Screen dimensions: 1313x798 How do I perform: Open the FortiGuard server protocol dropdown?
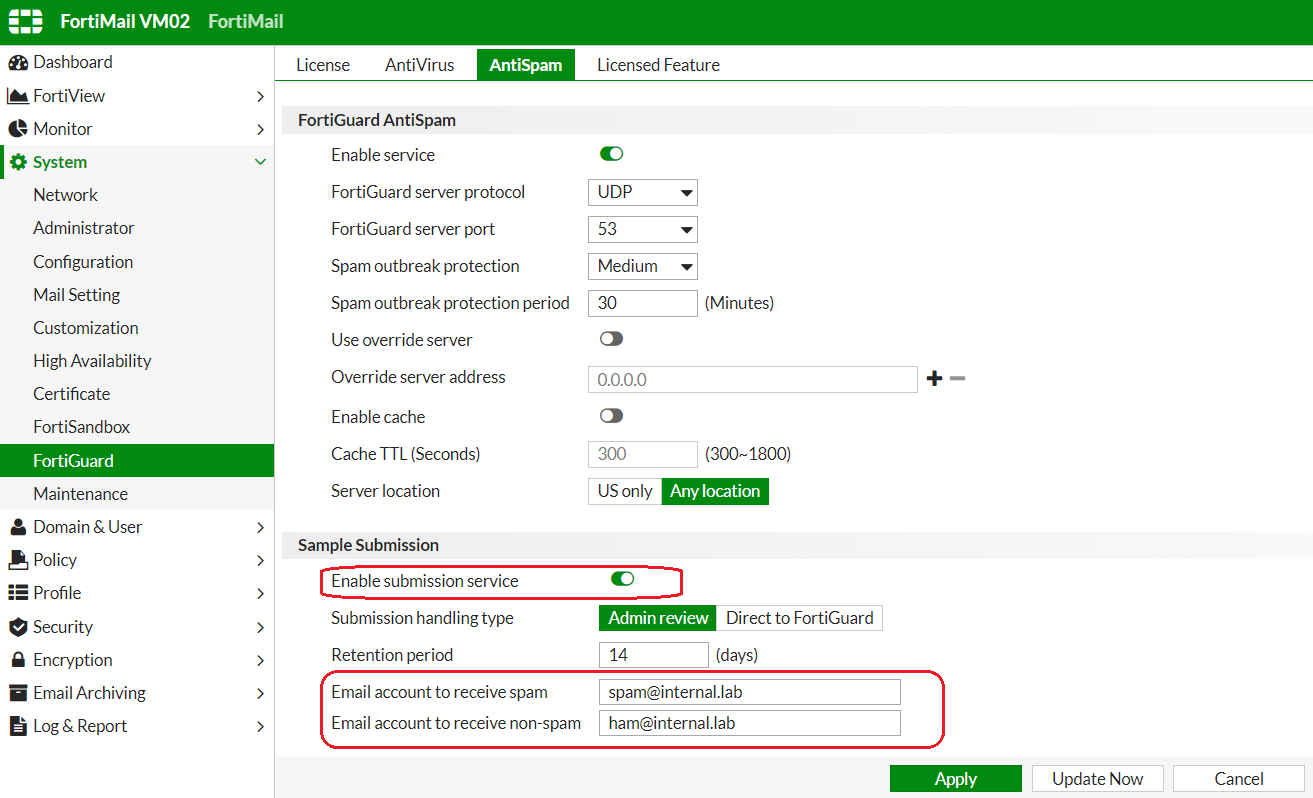tap(642, 192)
